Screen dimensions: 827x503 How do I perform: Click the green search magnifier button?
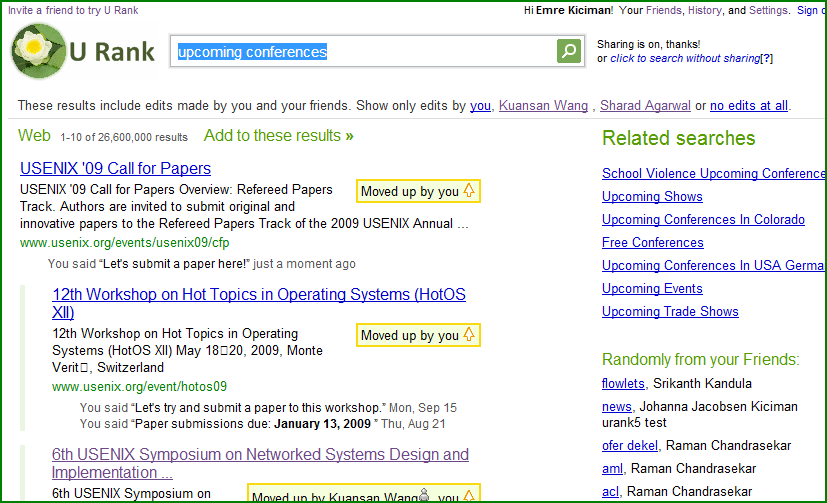569,51
